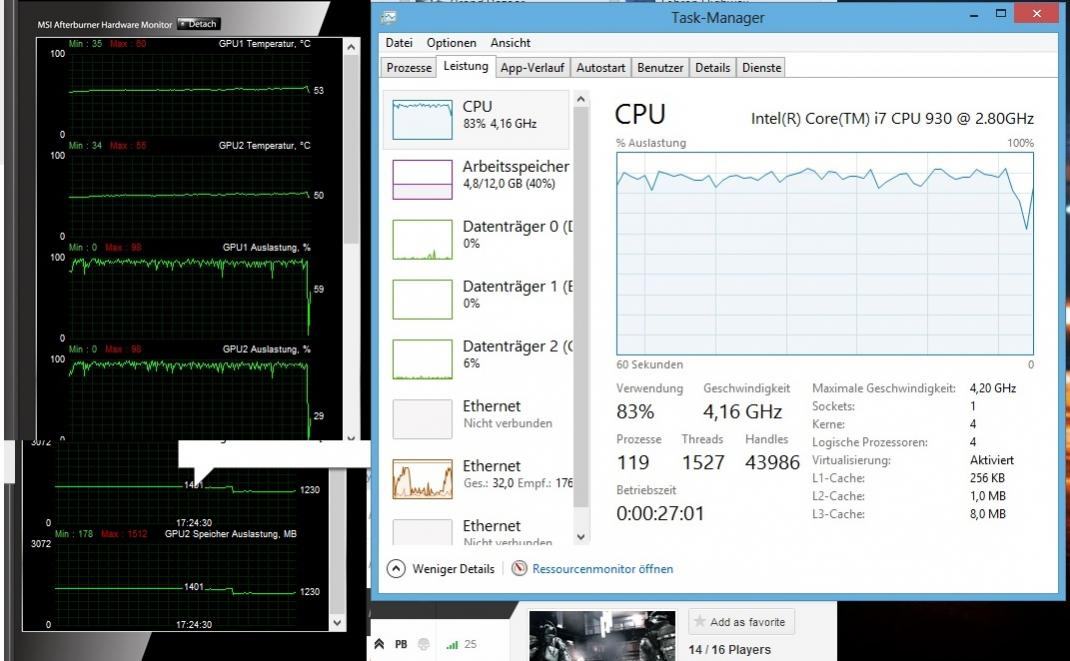Click the PB label below Task-Manager

pyautogui.click(x=401, y=644)
